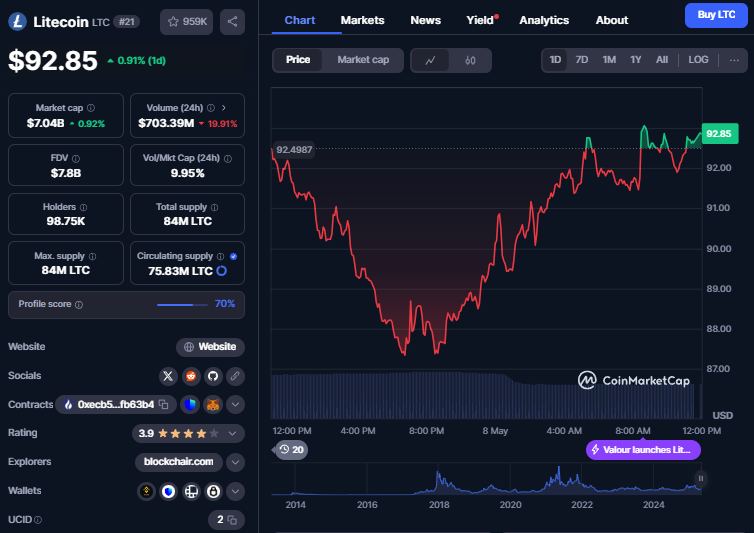Show UCID info icon

38,520
